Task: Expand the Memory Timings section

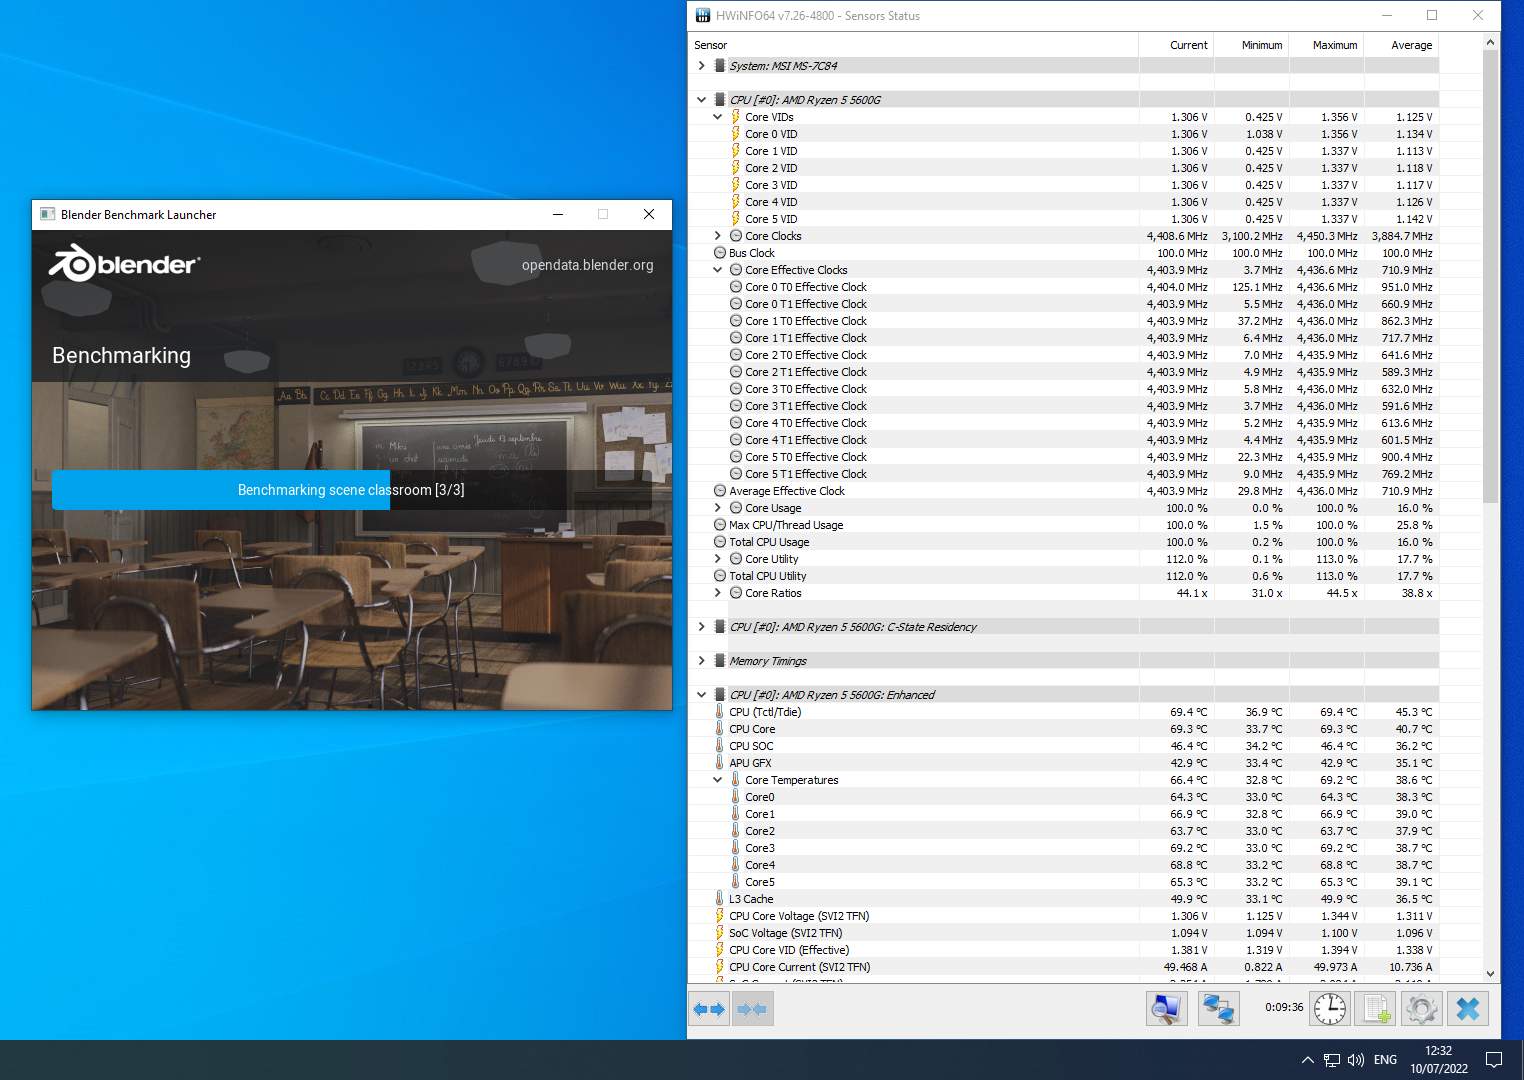Action: click(701, 661)
